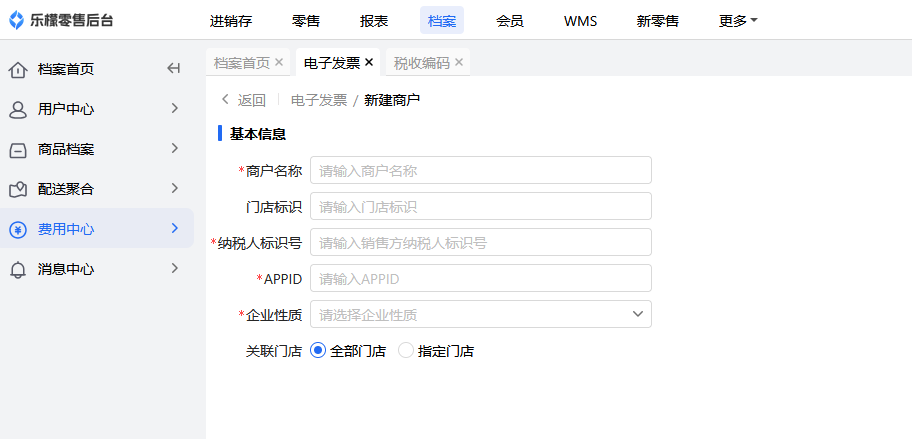Expand the 消息中心 submenu chevron

tap(174, 268)
